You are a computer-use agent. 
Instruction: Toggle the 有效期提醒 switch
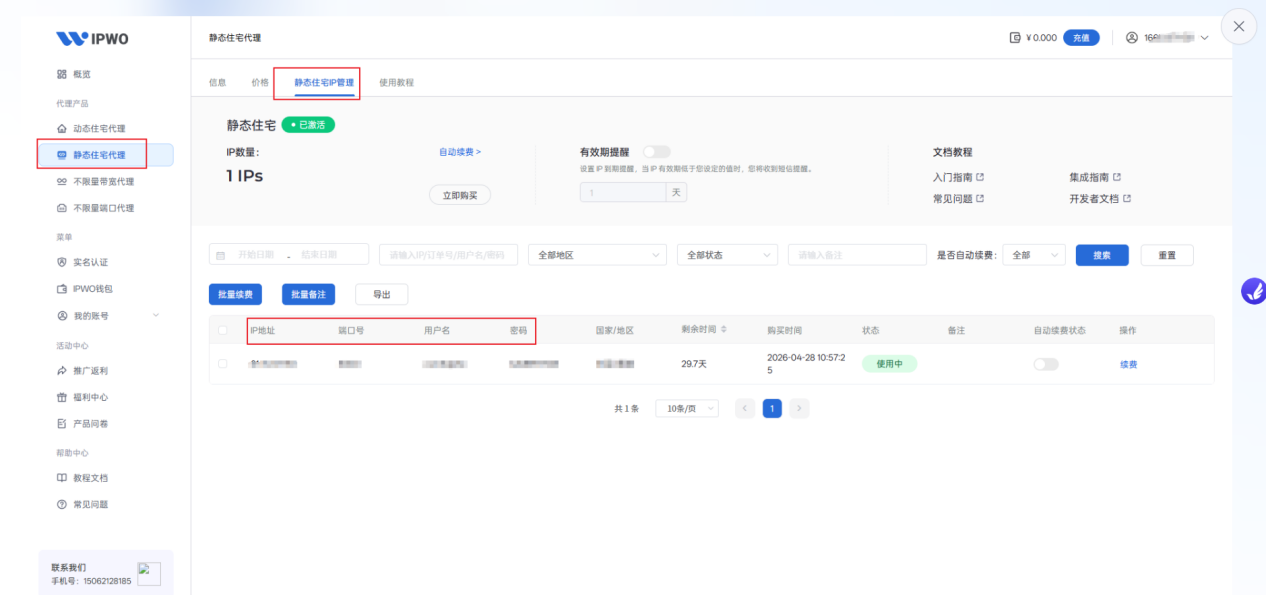coord(657,152)
